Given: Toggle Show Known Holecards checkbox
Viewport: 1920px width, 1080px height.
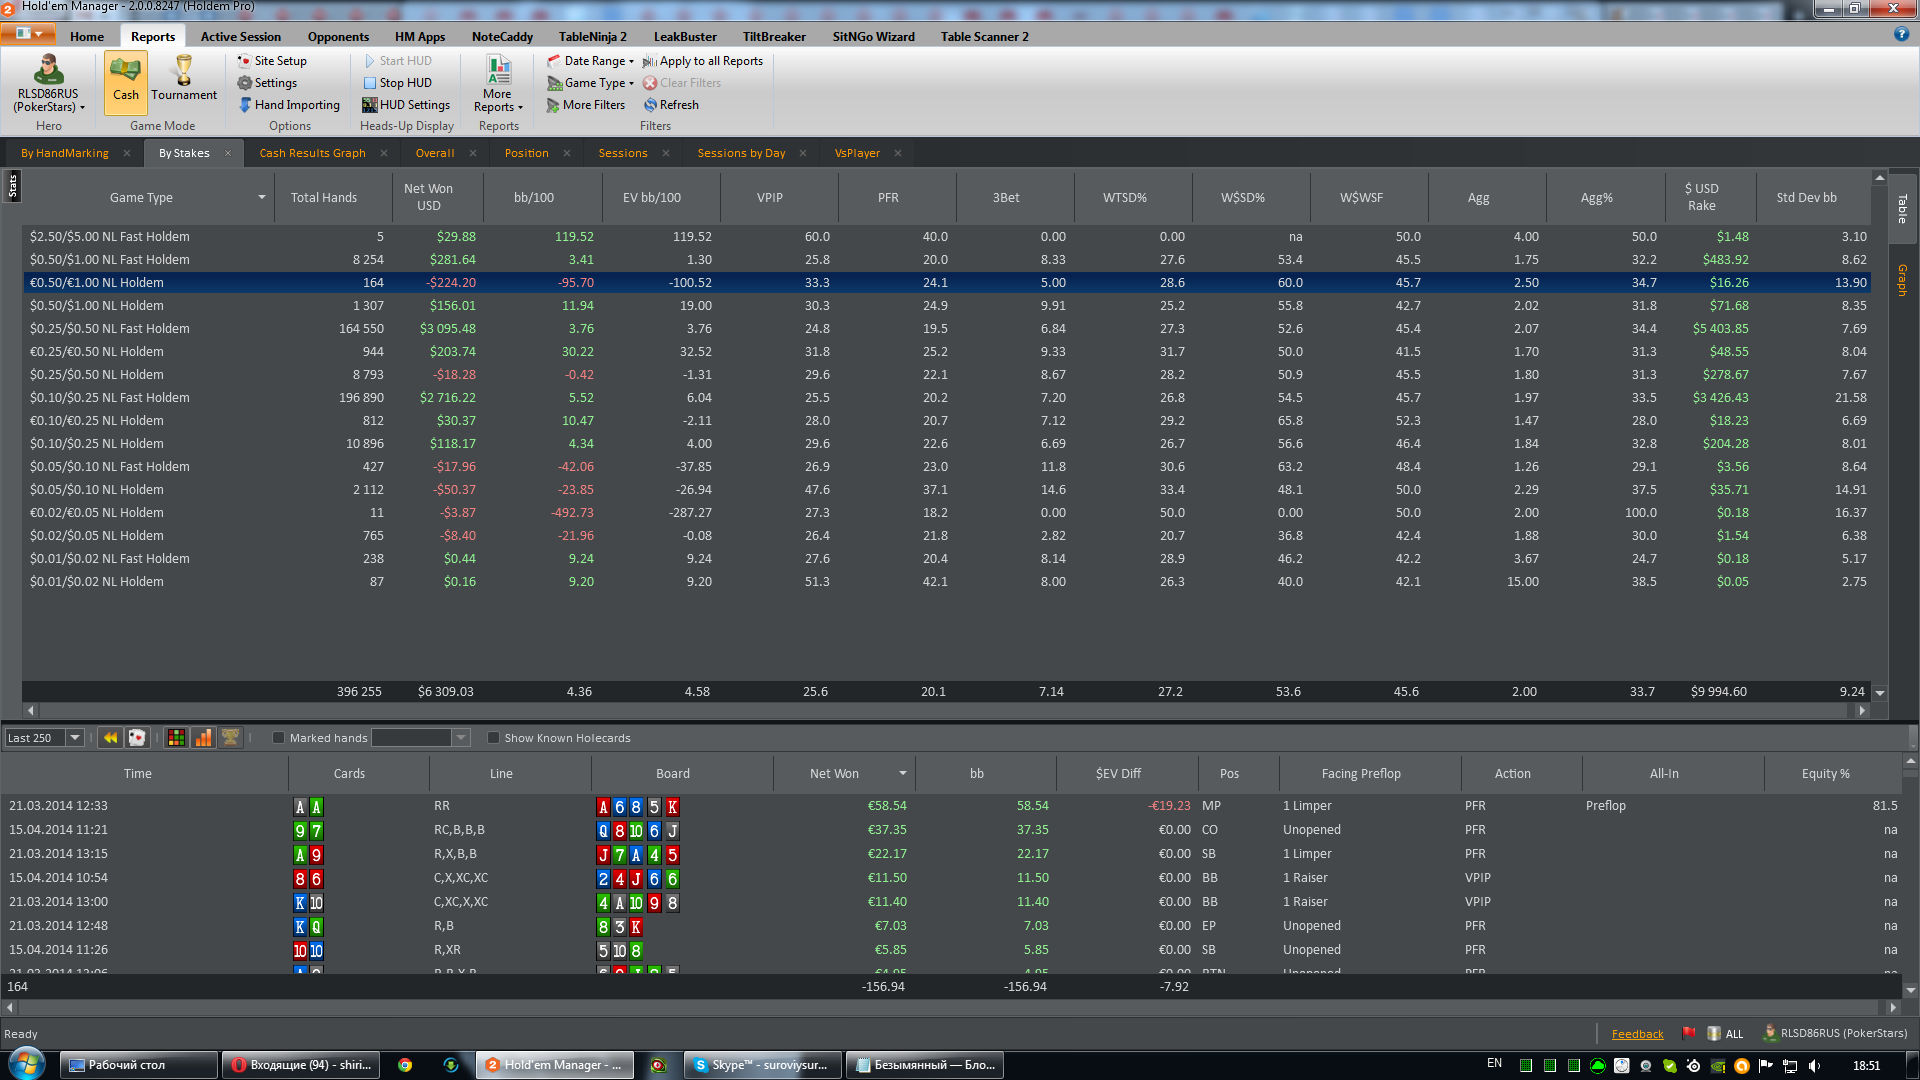Looking at the screenshot, I should (493, 738).
